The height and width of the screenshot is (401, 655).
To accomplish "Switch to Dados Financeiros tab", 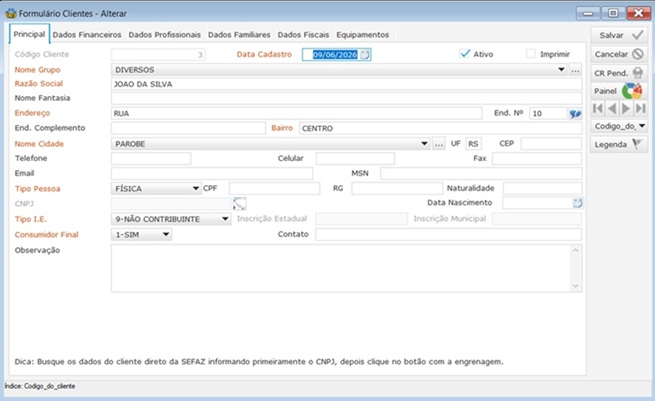I will coord(87,35).
